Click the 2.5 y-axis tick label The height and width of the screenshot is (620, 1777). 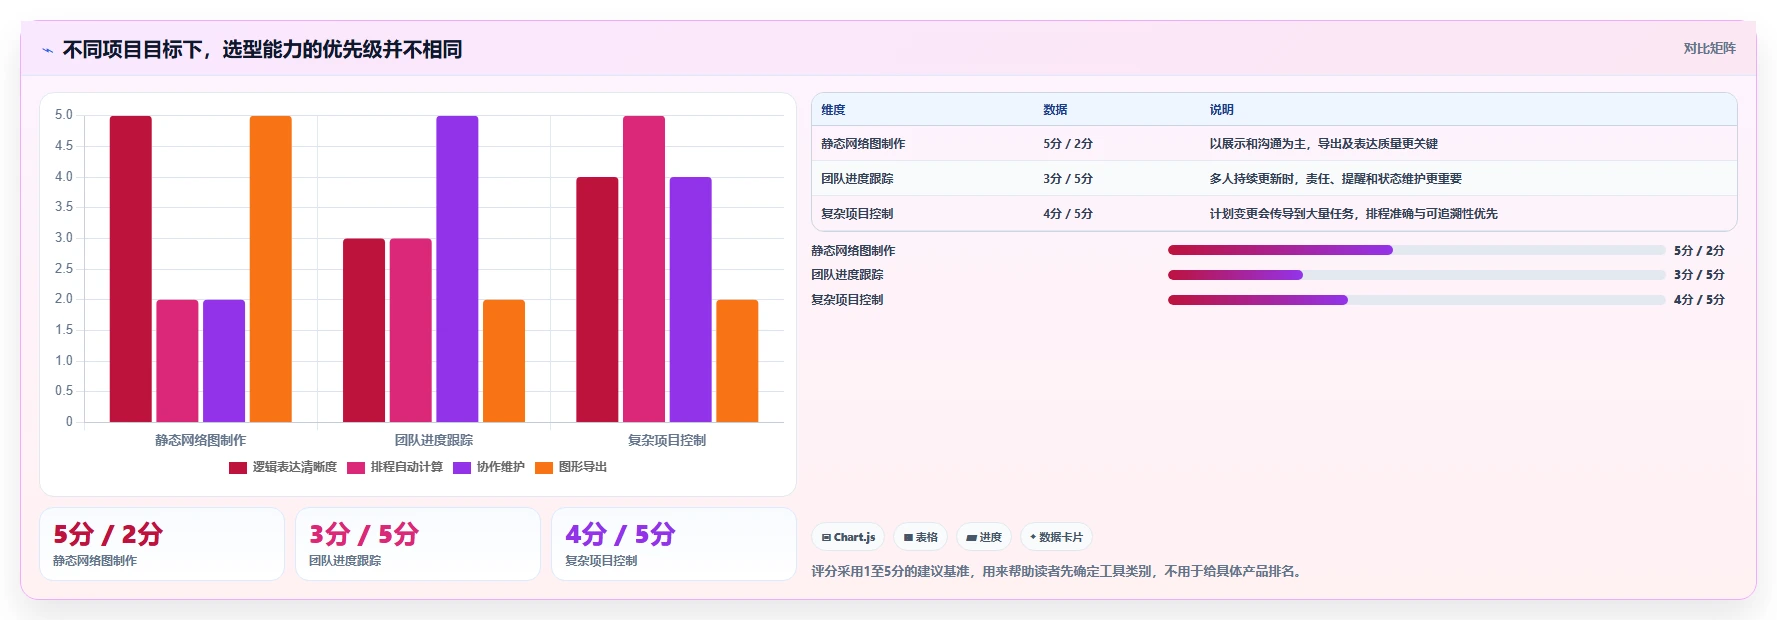(x=64, y=269)
